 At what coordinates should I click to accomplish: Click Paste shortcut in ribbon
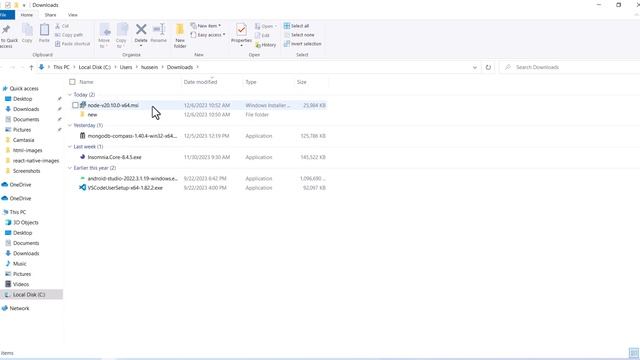[x=73, y=44]
